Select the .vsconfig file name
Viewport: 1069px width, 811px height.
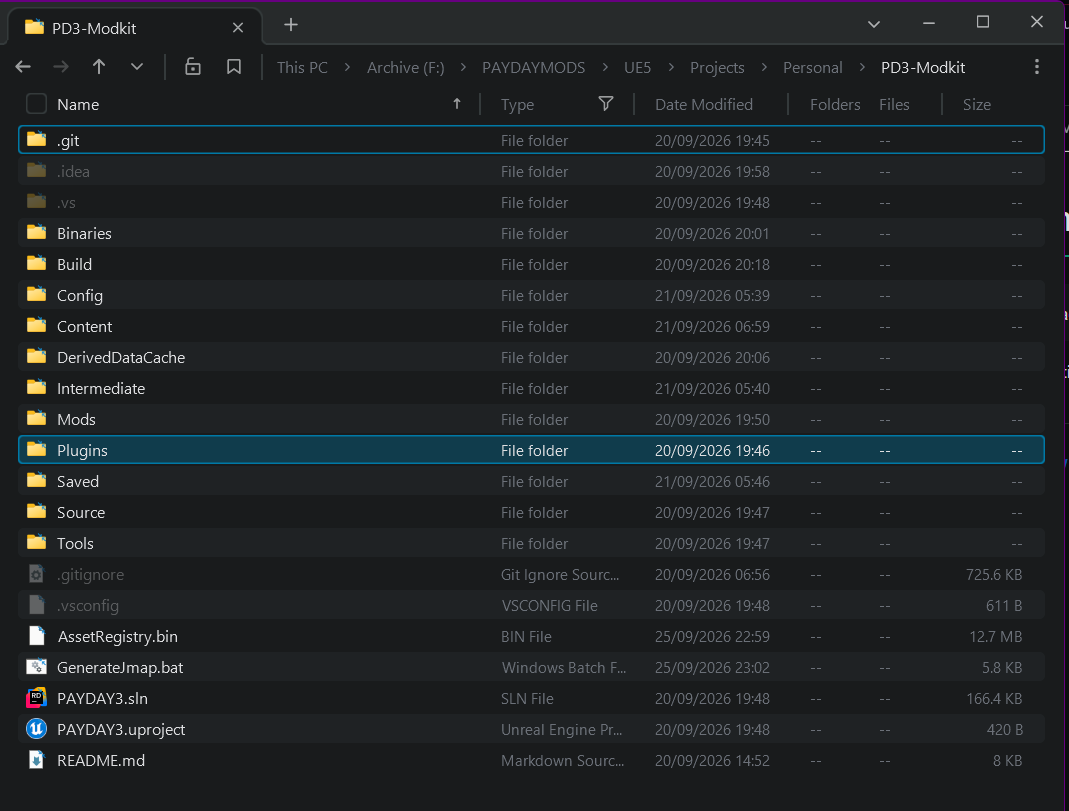click(88, 606)
